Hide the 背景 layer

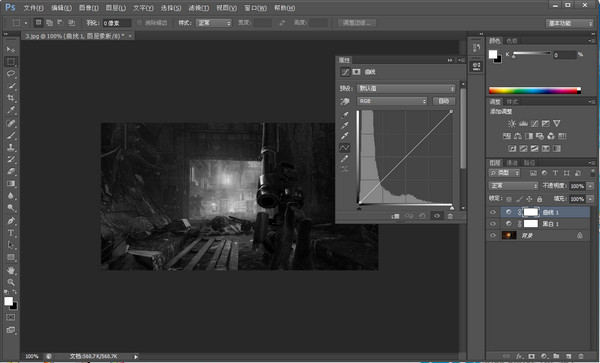coord(493,236)
